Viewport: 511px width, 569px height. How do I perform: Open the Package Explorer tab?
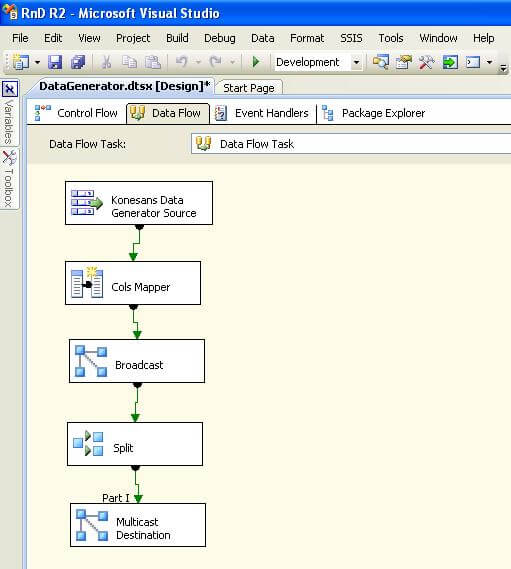point(374,113)
